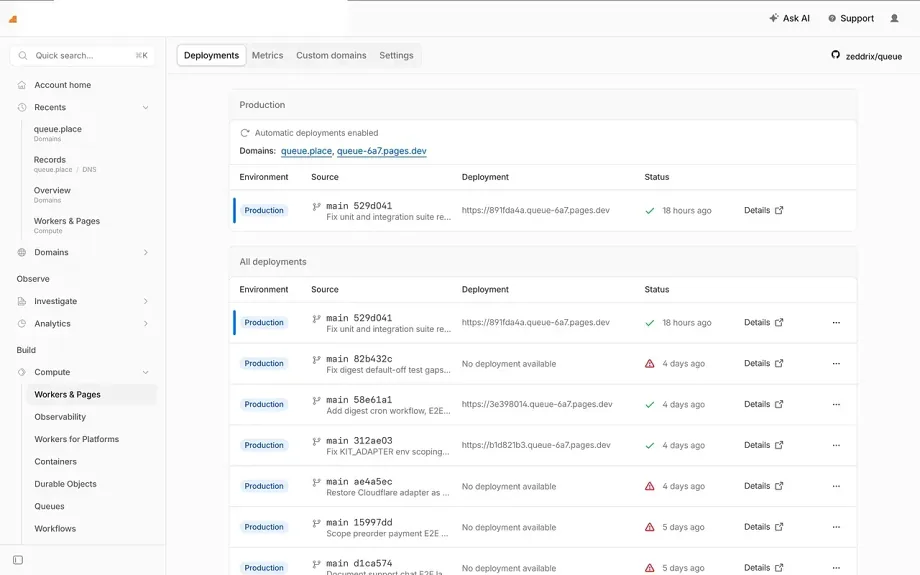Click the Ask AI button
Image resolution: width=920 pixels, height=575 pixels.
tap(789, 18)
